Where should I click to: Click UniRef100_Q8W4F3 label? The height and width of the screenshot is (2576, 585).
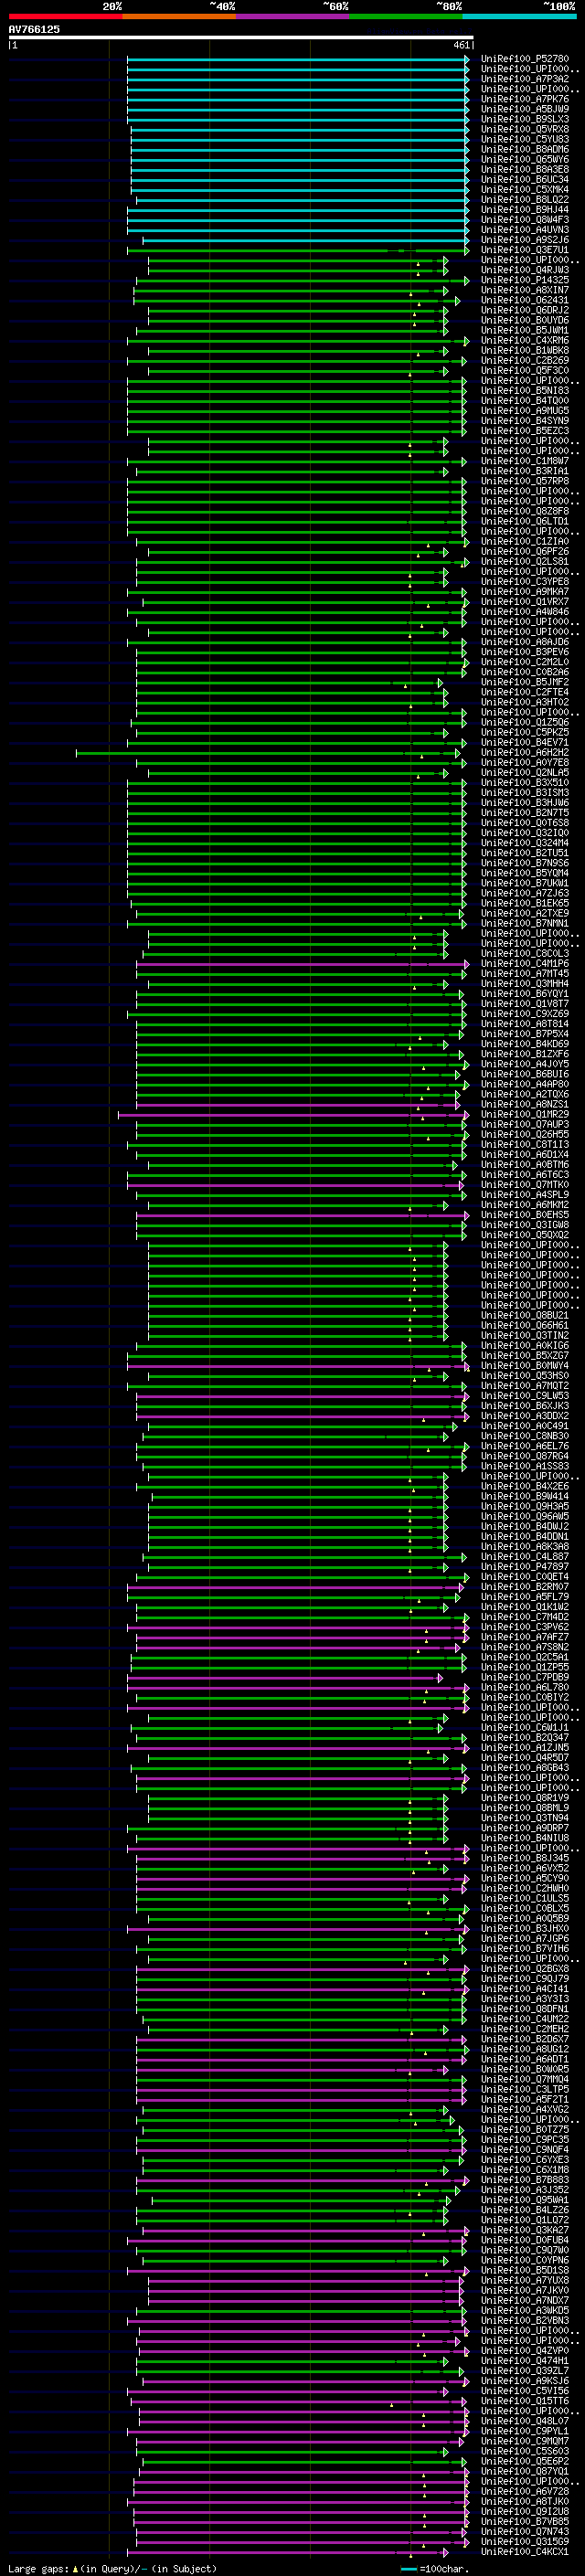pyautogui.click(x=525, y=220)
